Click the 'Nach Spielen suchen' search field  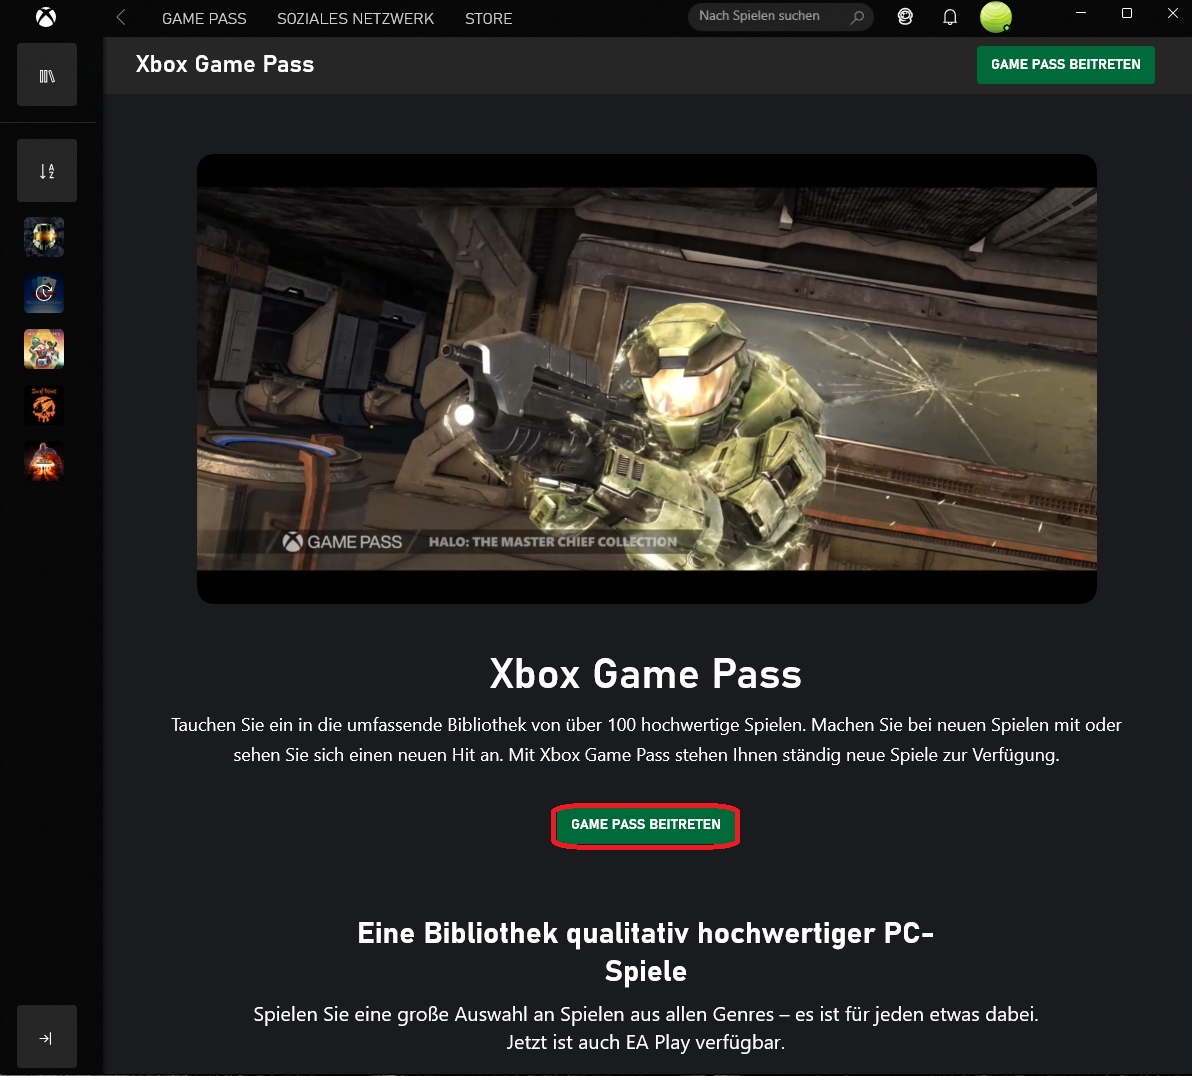pos(765,17)
